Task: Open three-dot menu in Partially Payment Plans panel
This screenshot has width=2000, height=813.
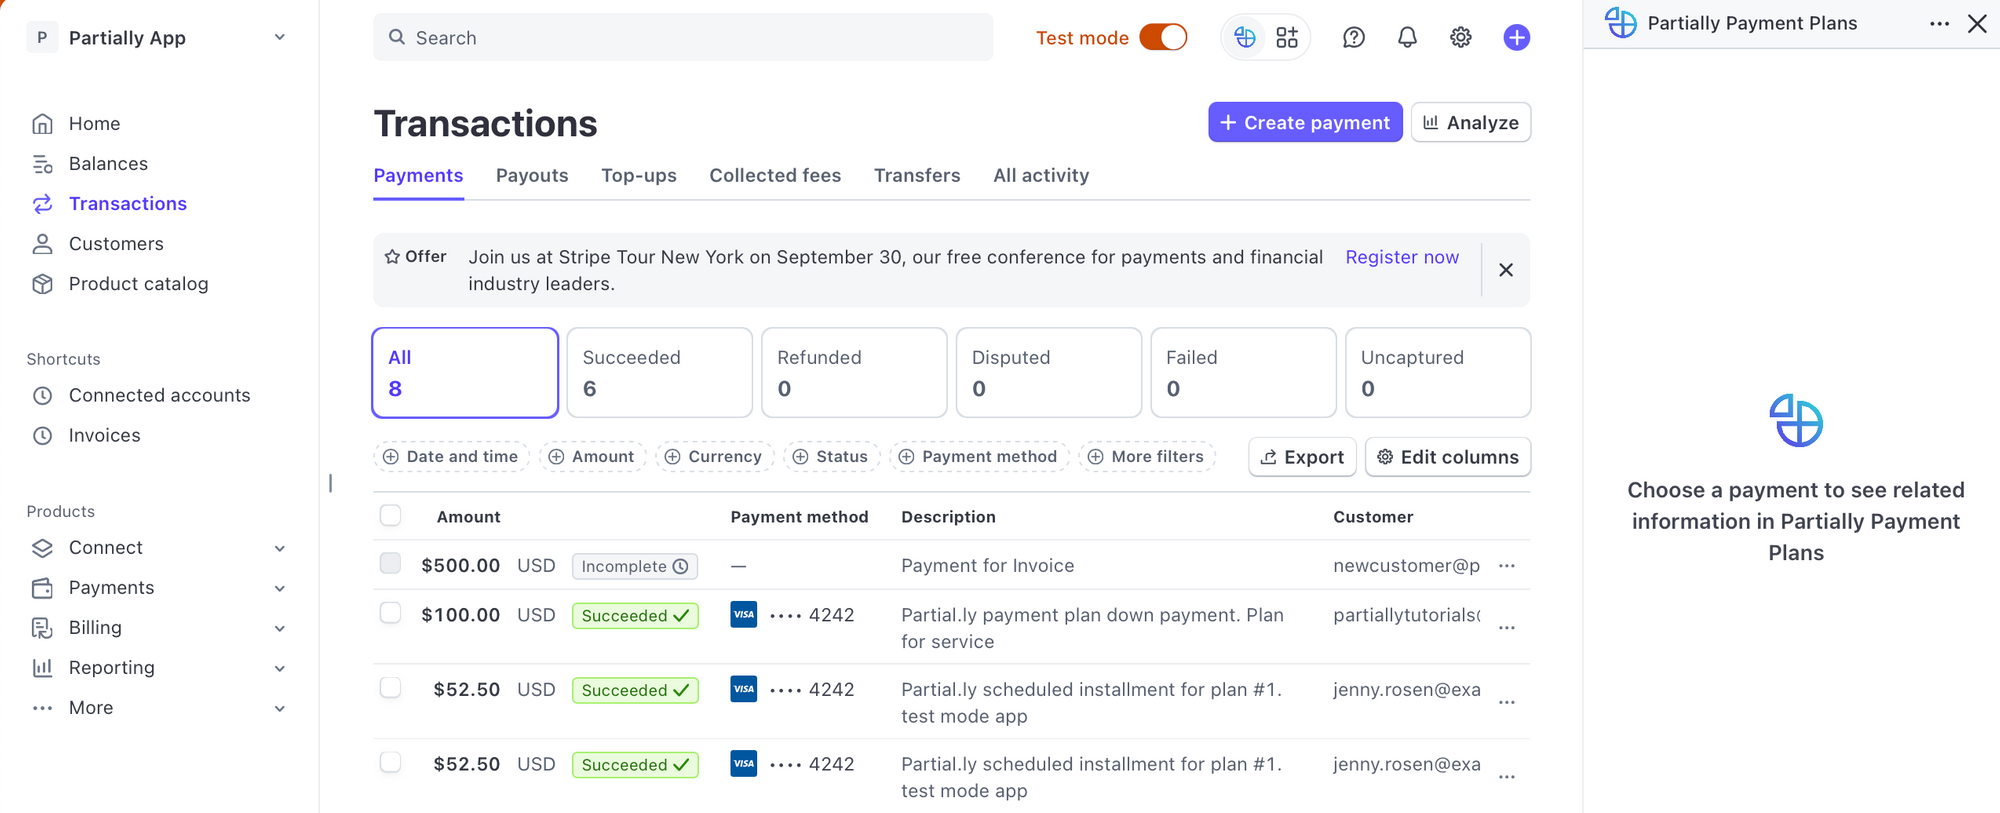Action: [x=1939, y=24]
